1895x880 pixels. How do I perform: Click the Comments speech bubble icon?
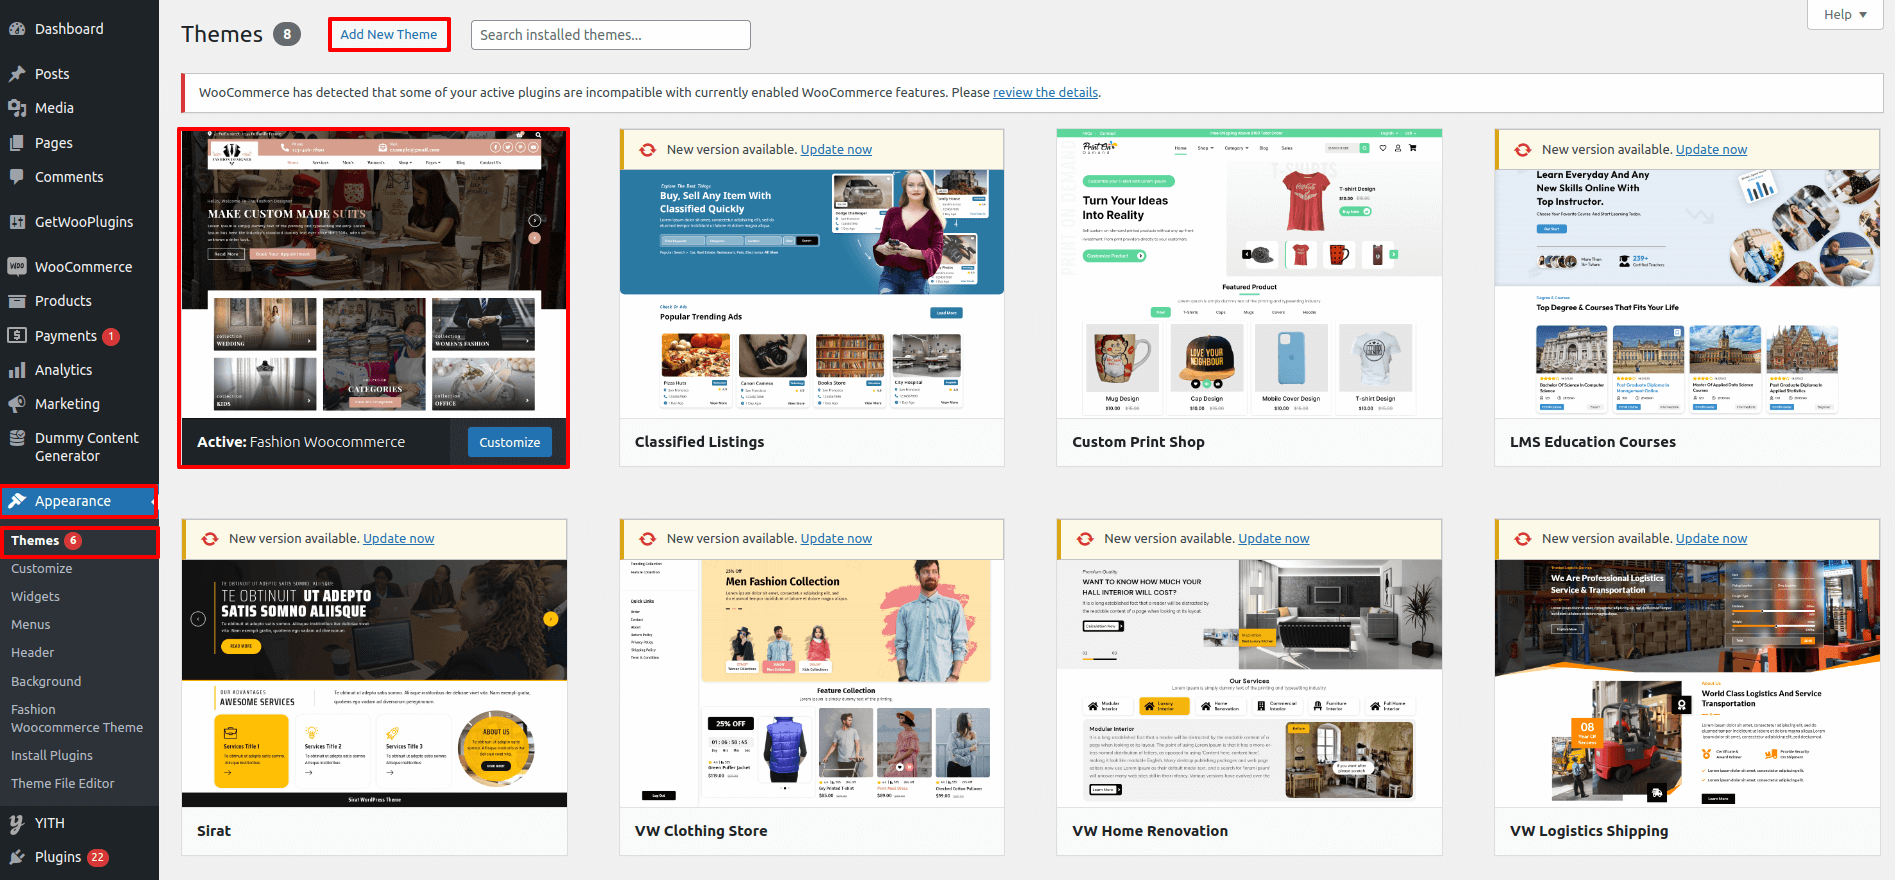point(17,177)
